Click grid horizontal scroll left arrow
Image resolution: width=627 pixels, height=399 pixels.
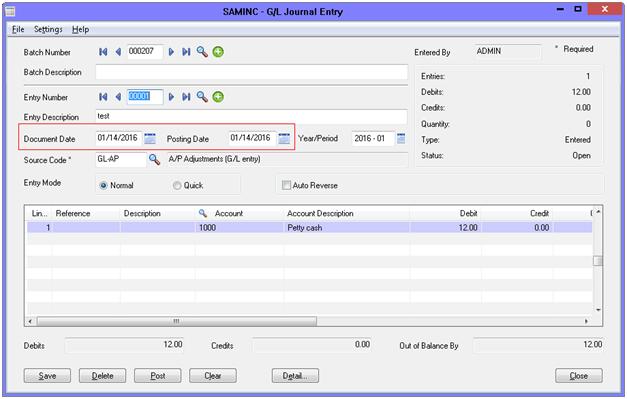(x=30, y=321)
